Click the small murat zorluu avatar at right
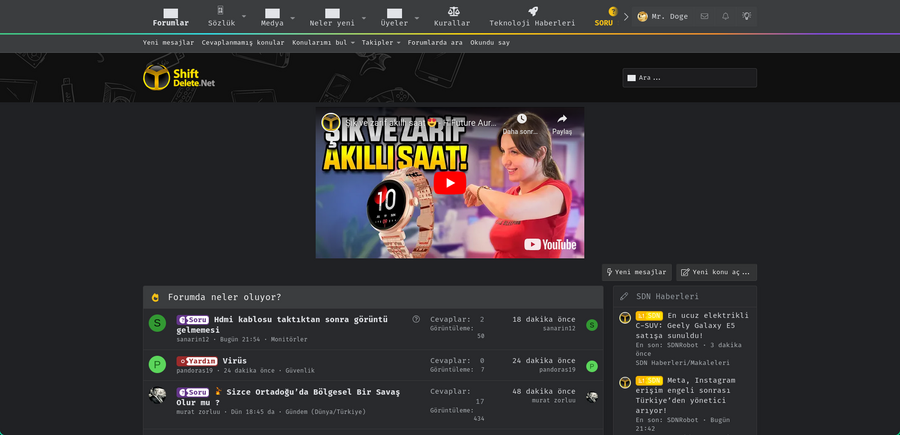Viewport: 900px width, 435px height. [x=592, y=397]
